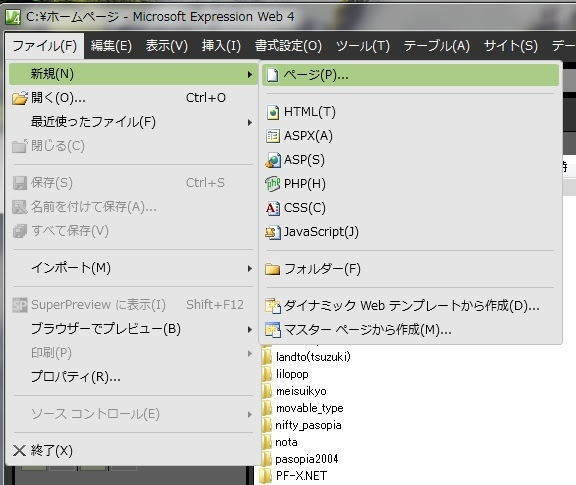
Task: Click the landto(tsuzuki) folder icon
Action: point(267,356)
